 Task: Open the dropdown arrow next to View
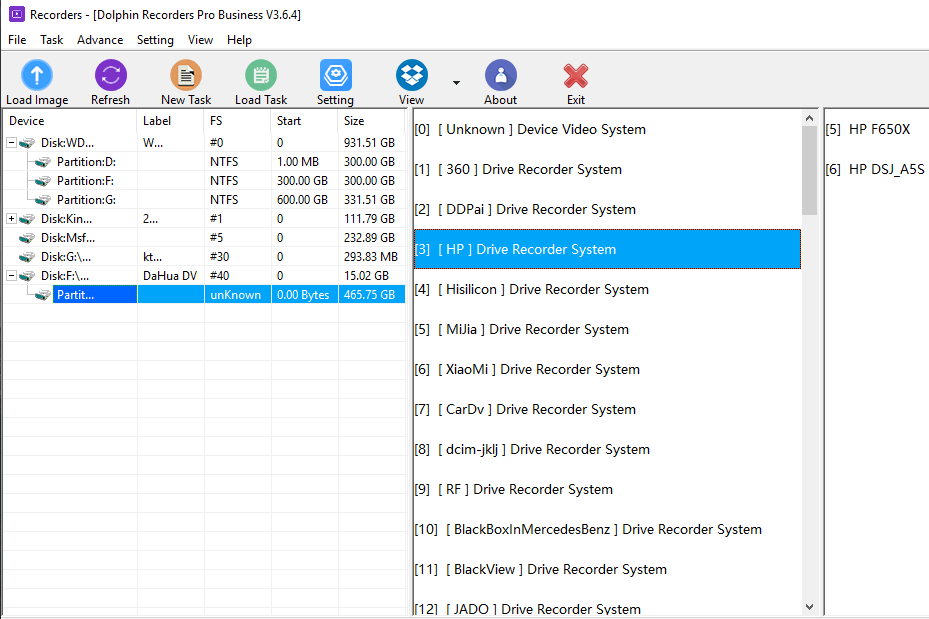[x=456, y=83]
